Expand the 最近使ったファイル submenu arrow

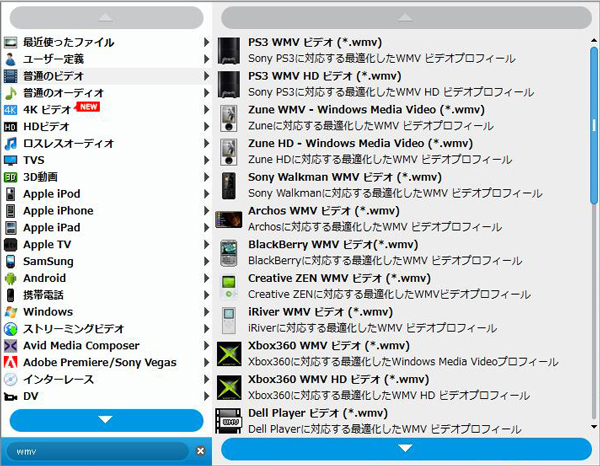[206, 42]
